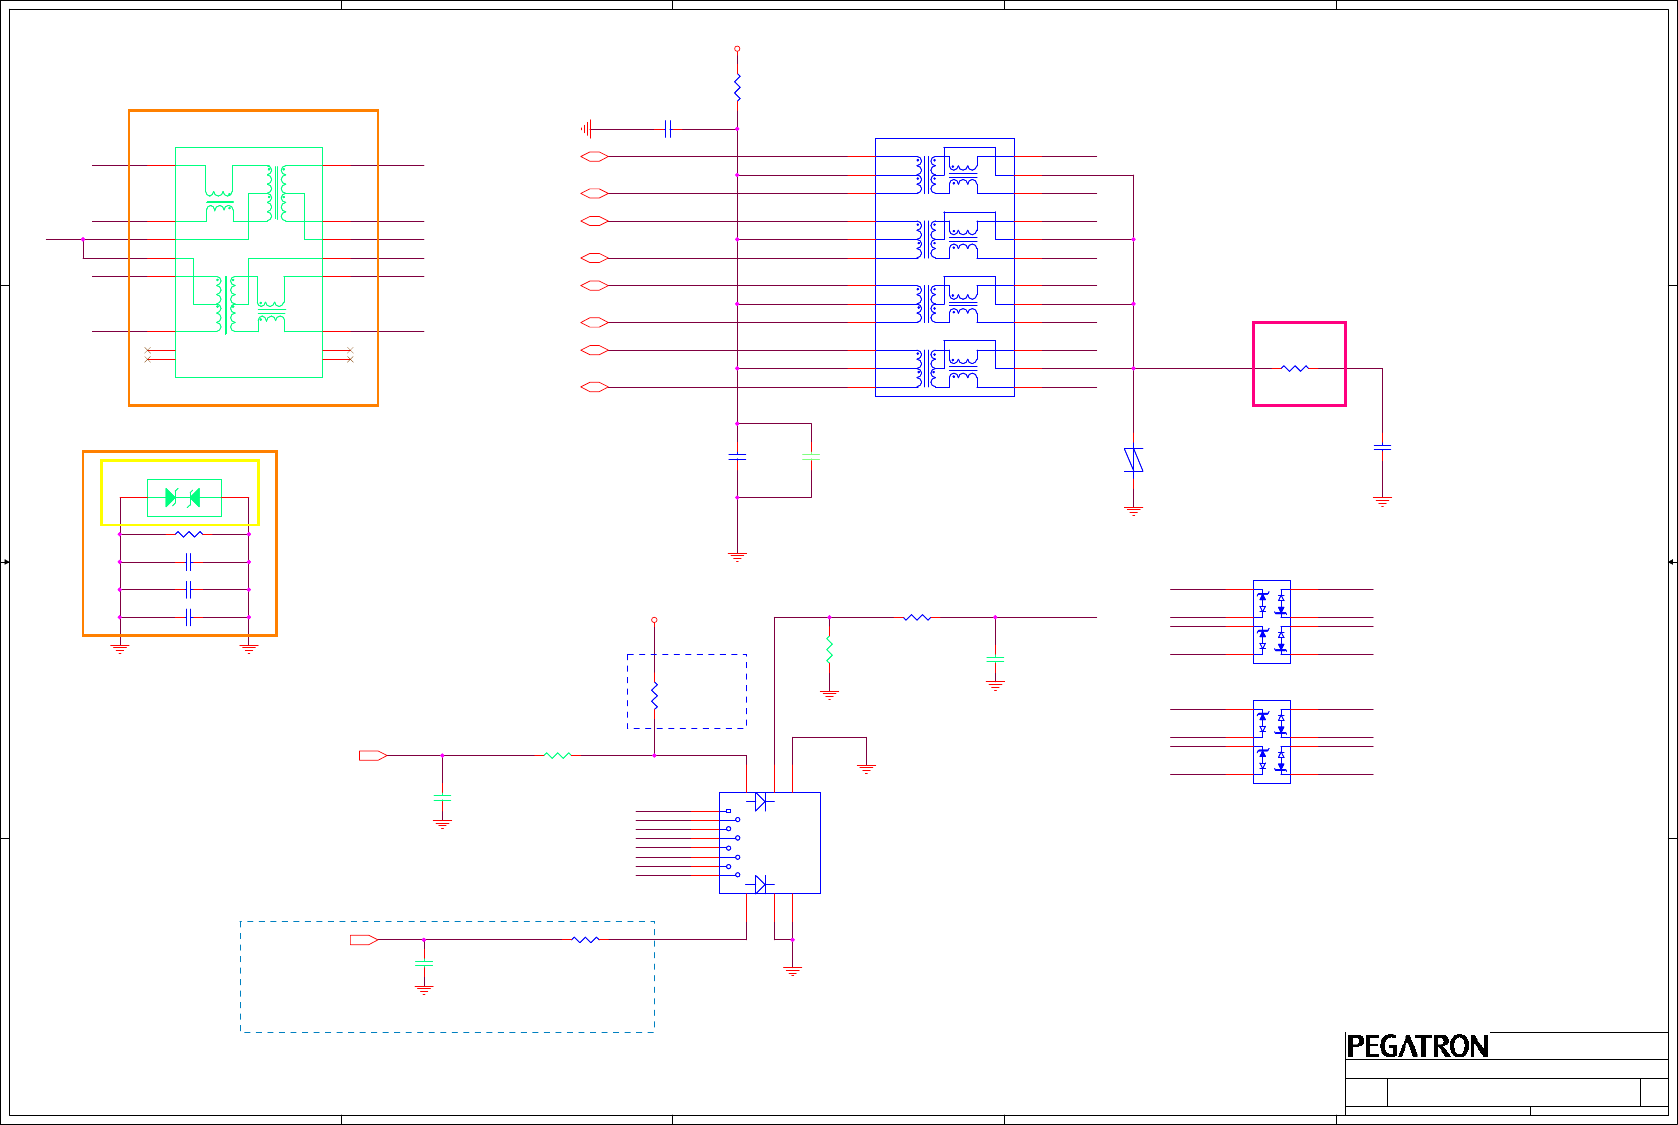Click the capacitor to ground right of horizontal resistor
The image size is (1678, 1125).
tap(995, 659)
